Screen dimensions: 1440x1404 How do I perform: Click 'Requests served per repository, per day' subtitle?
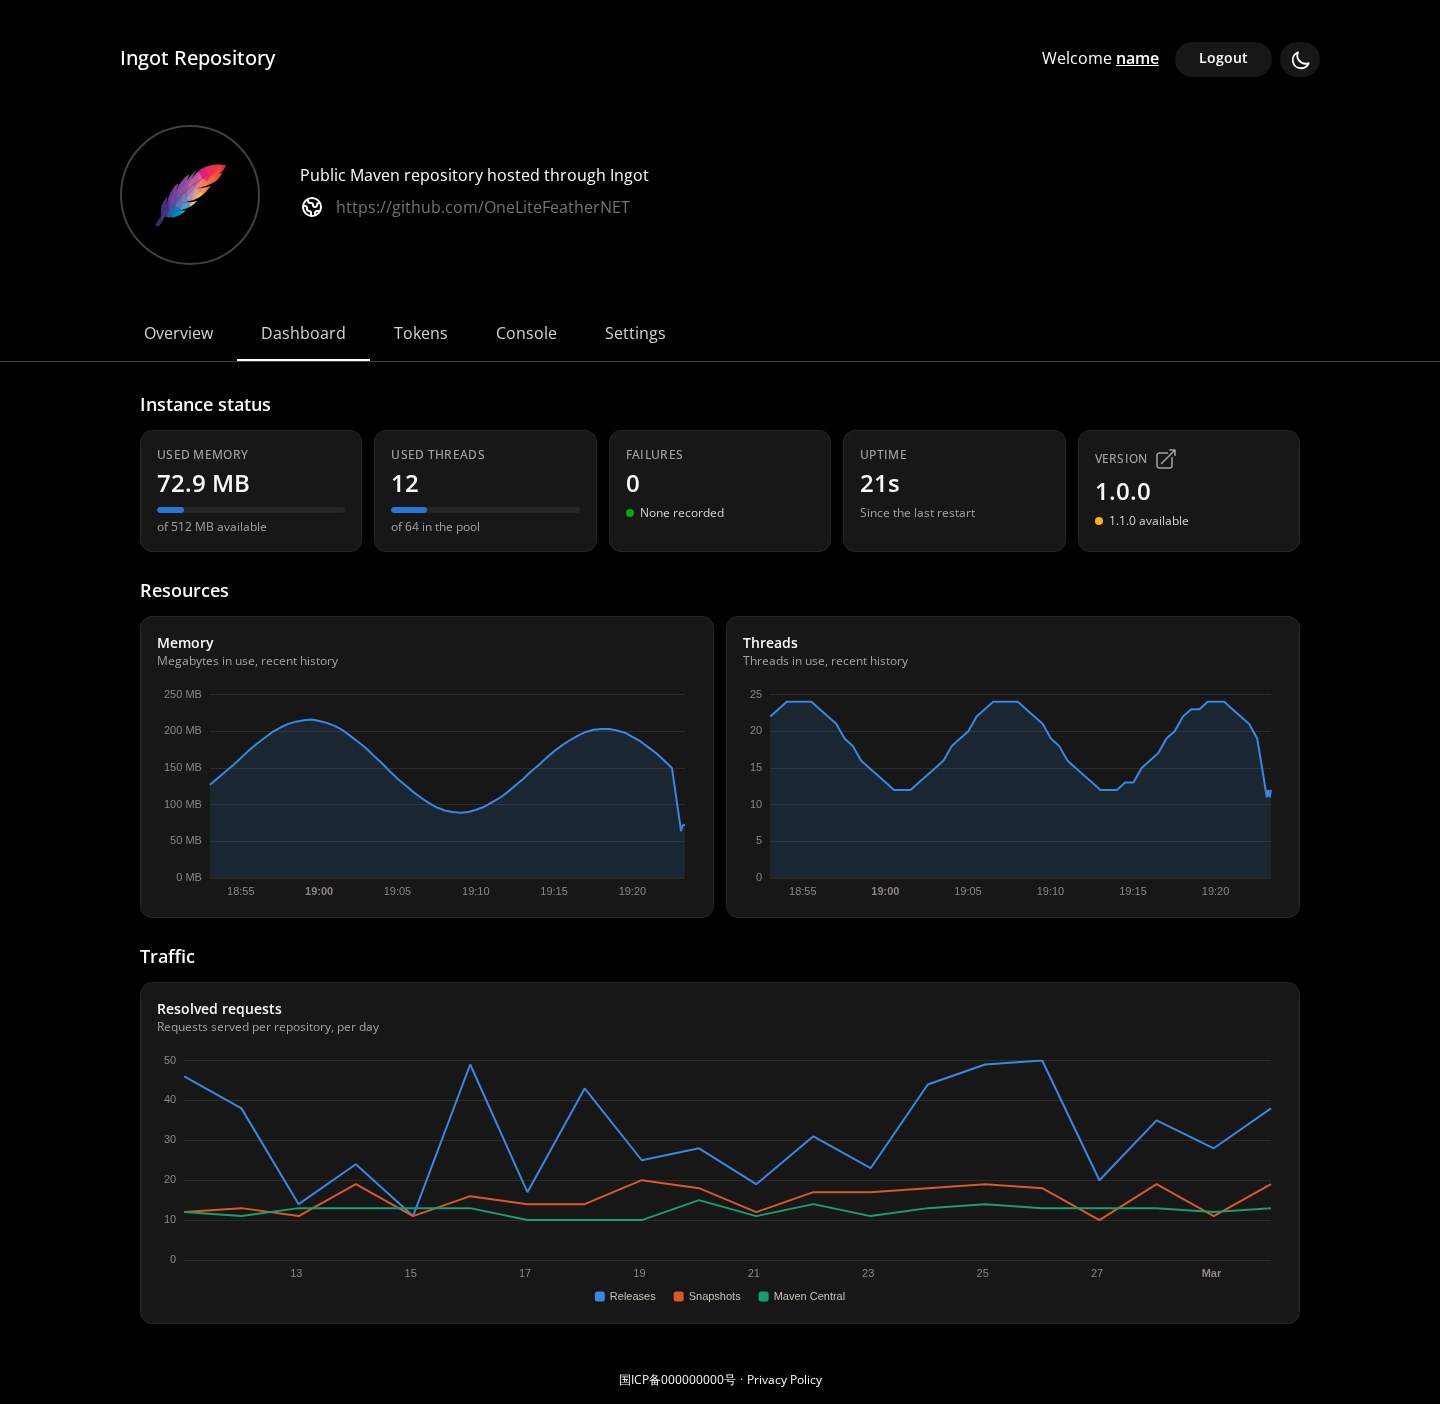pos(268,1027)
